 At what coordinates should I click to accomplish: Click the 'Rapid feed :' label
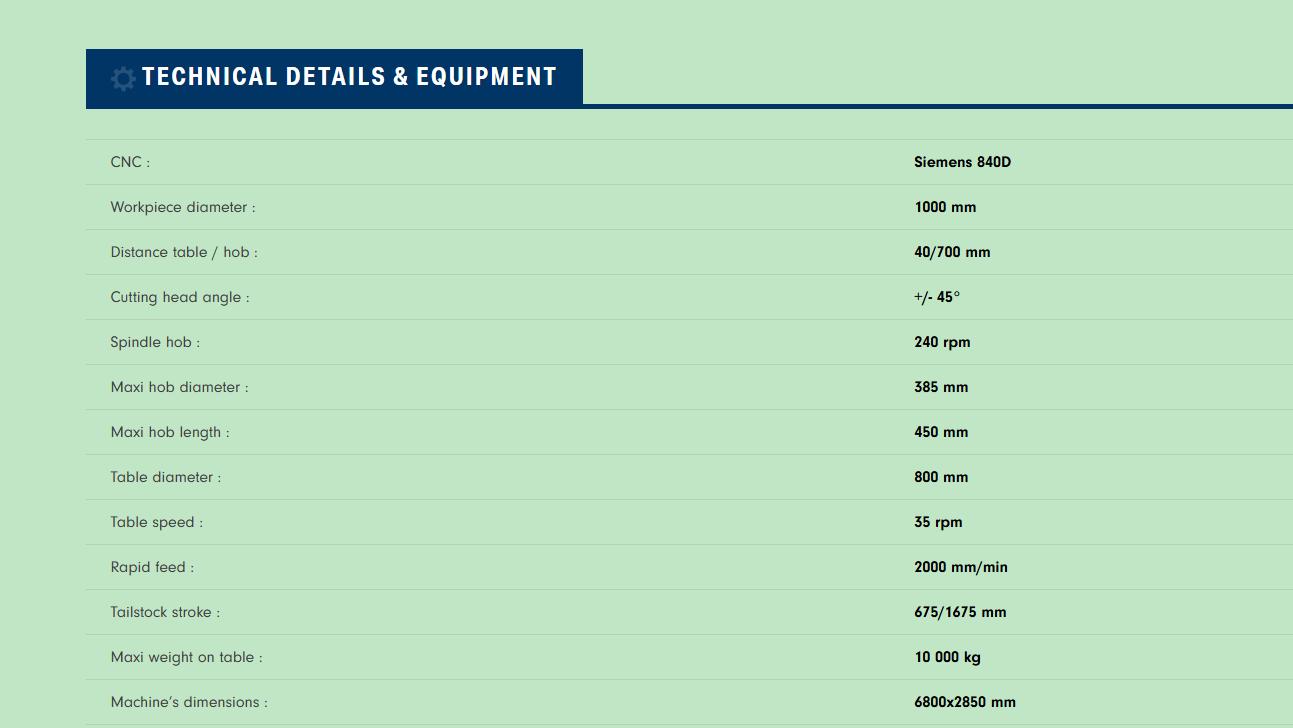152,567
